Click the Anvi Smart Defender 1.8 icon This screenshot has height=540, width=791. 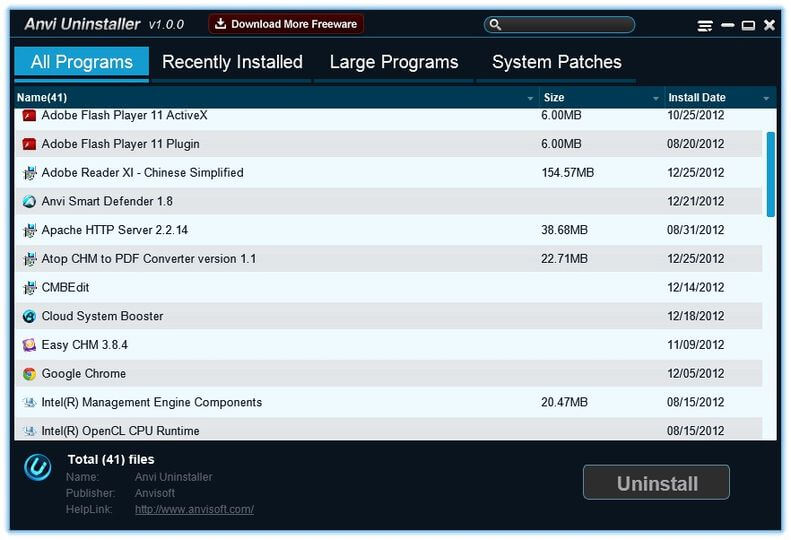click(29, 201)
